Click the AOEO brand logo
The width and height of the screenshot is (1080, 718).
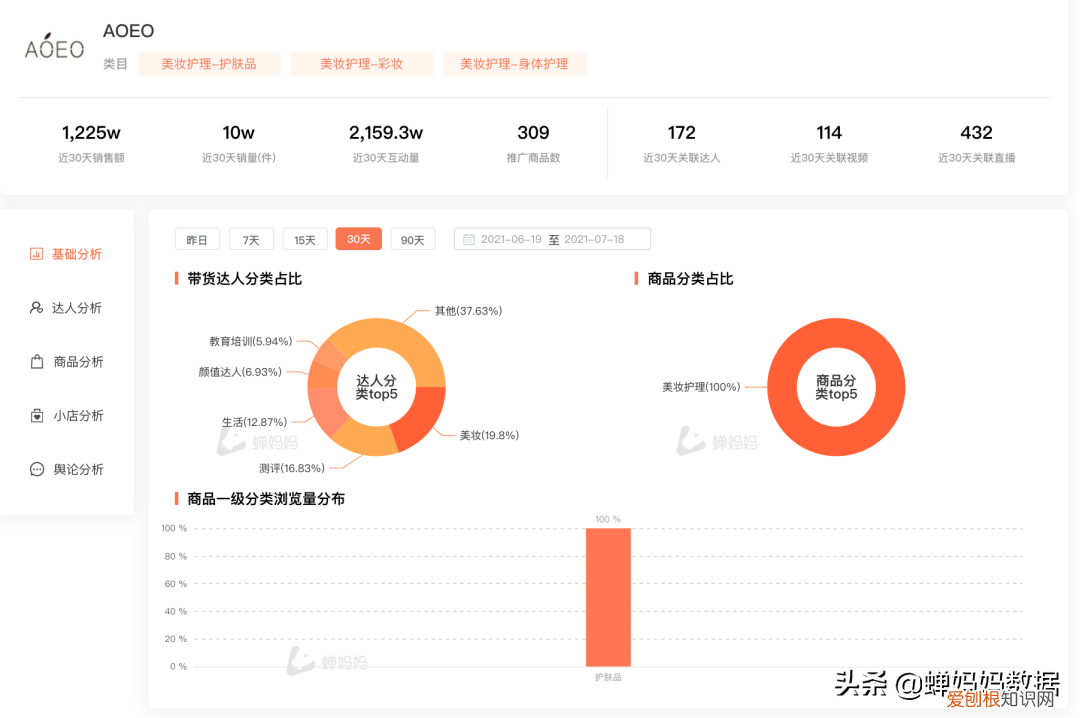click(x=53, y=45)
